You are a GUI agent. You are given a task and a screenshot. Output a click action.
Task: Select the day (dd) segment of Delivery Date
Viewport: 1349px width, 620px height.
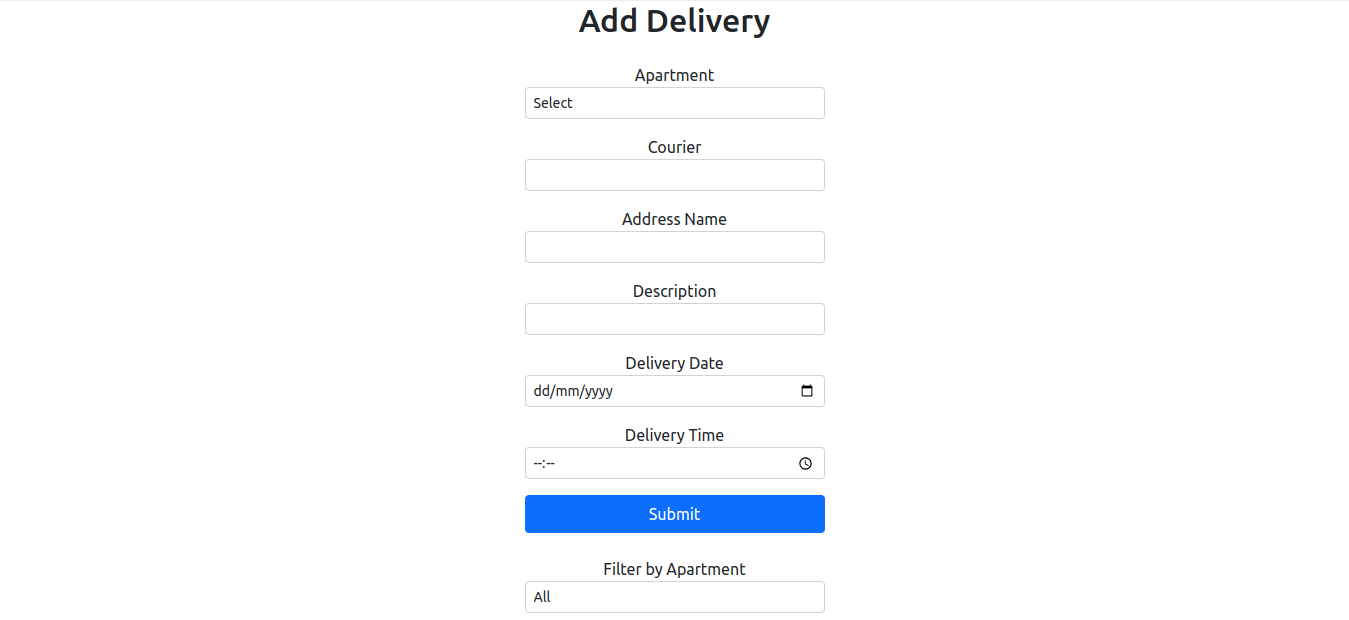coord(541,391)
